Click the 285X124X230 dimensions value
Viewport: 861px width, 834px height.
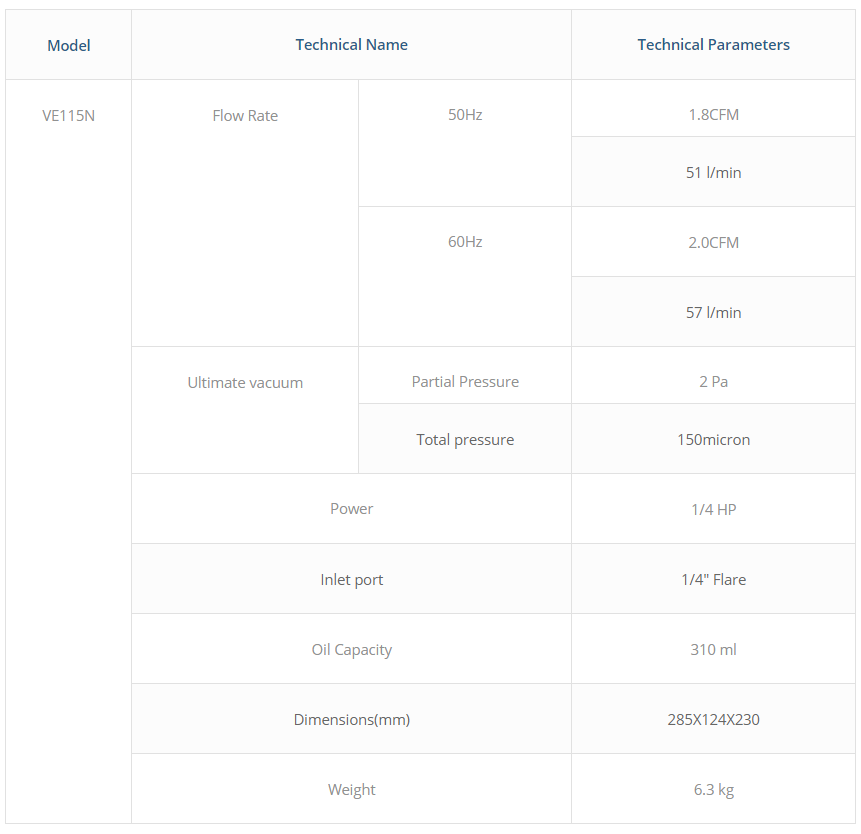click(713, 720)
